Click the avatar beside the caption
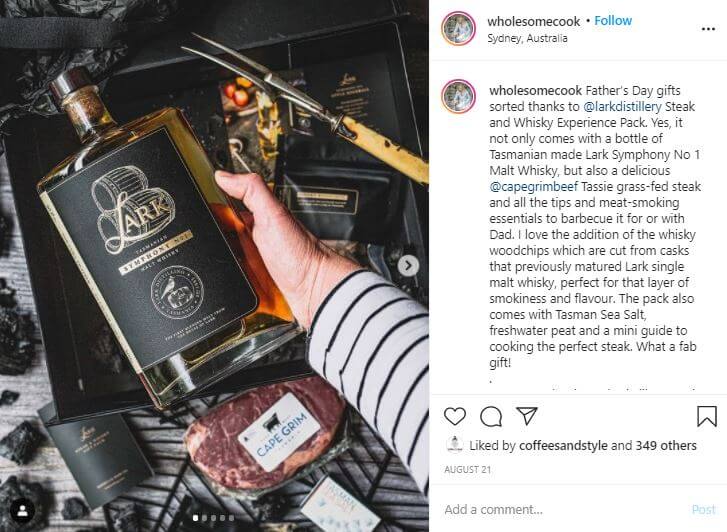 [x=458, y=96]
